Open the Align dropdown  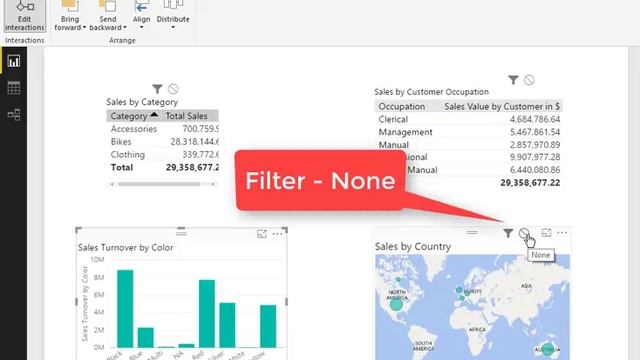[x=142, y=16]
